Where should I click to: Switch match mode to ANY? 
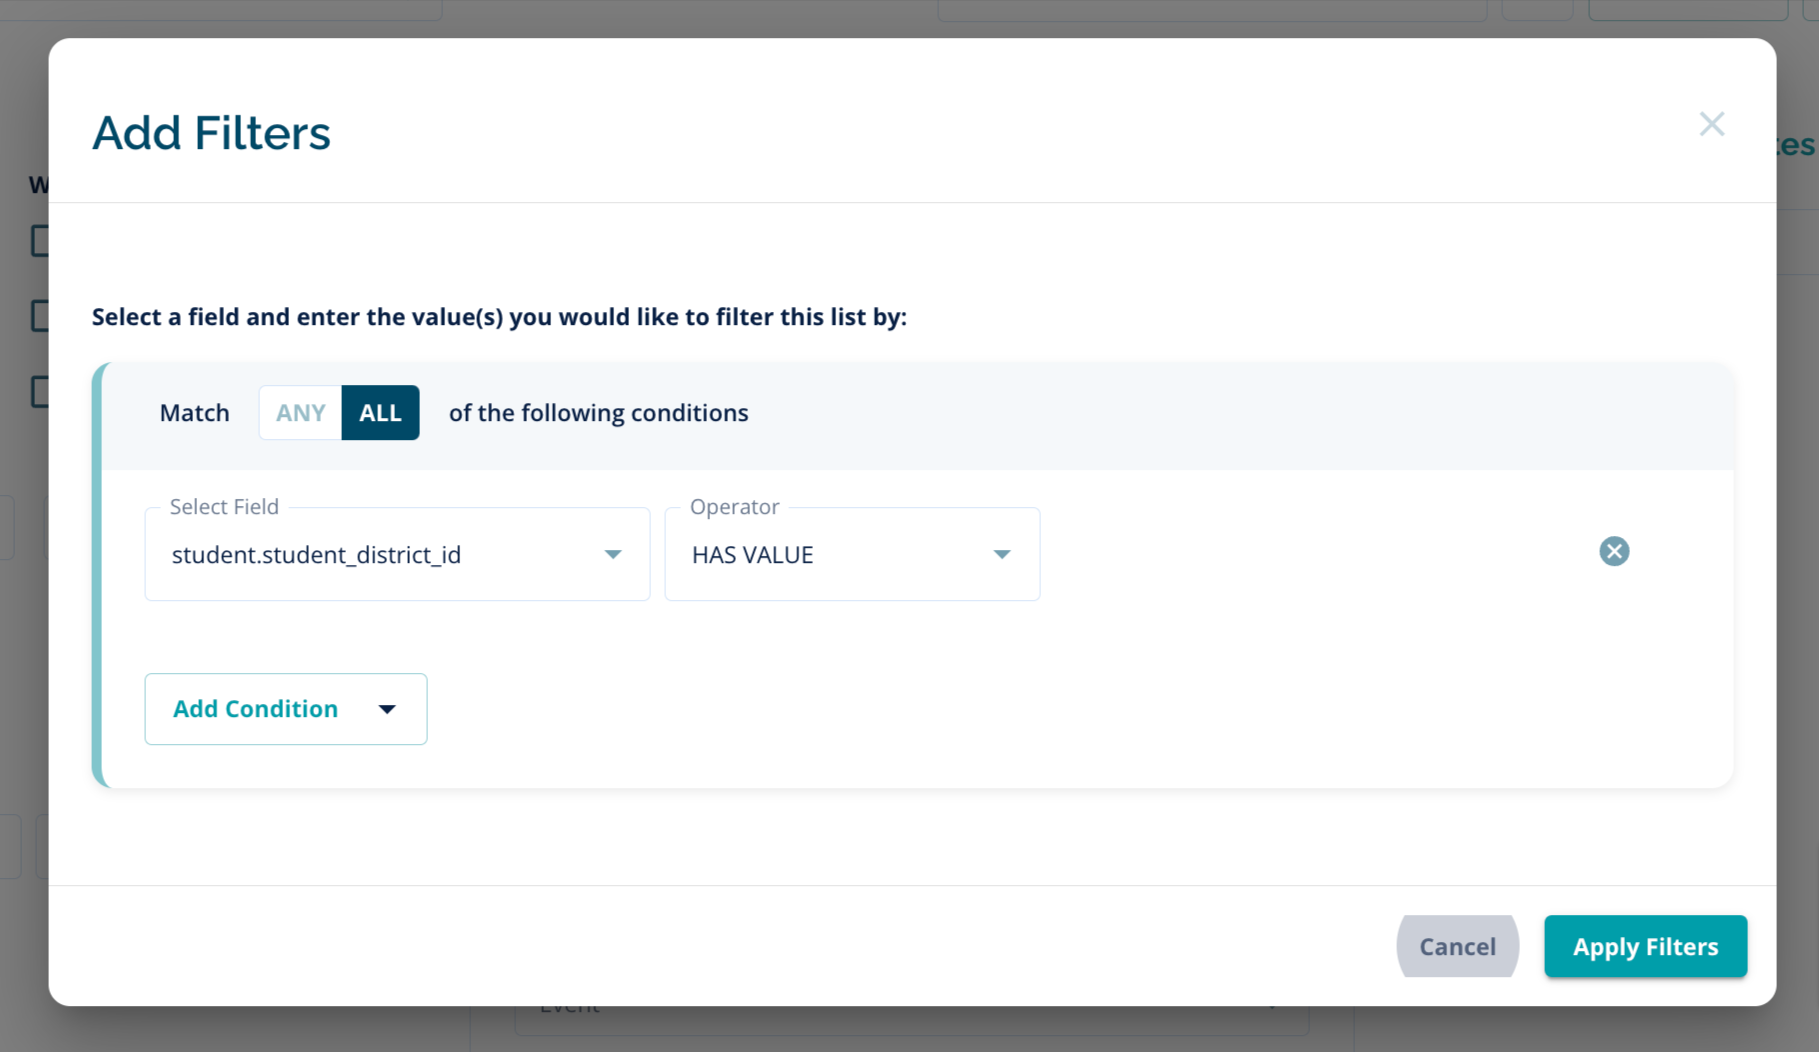pos(300,413)
